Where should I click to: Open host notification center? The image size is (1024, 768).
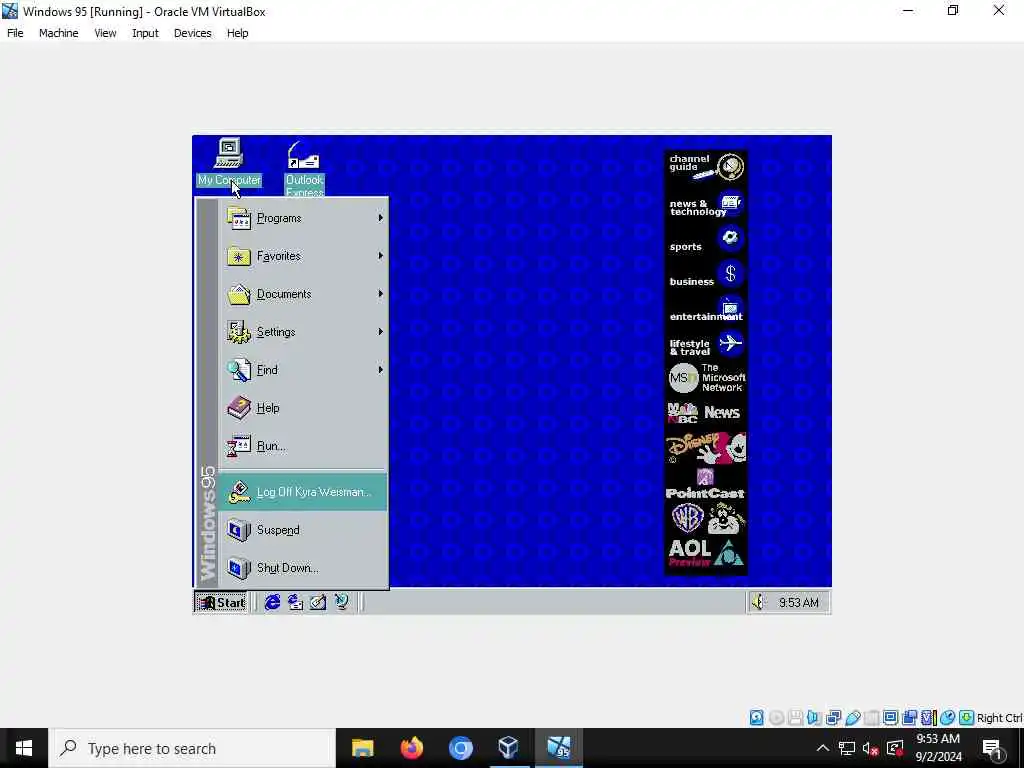pos(993,748)
